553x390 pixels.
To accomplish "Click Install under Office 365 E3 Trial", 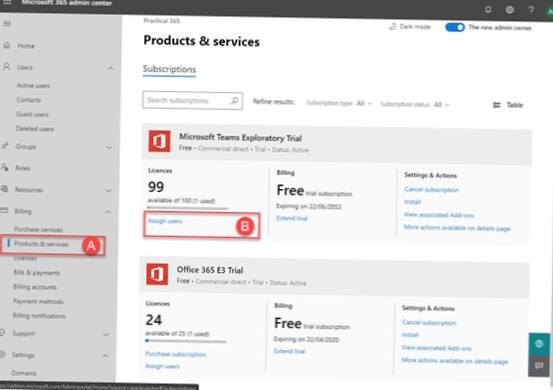I will click(x=410, y=335).
